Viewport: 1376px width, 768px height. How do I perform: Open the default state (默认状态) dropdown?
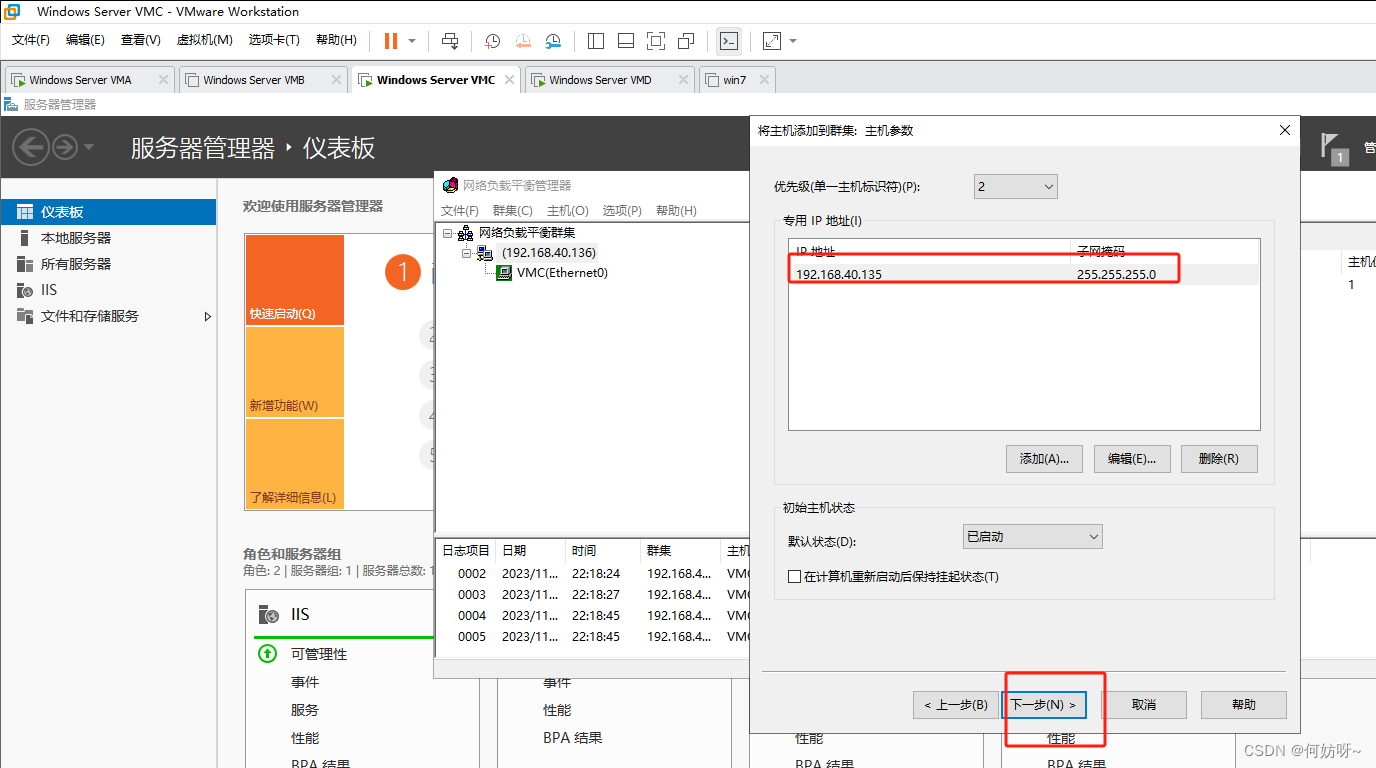1031,537
